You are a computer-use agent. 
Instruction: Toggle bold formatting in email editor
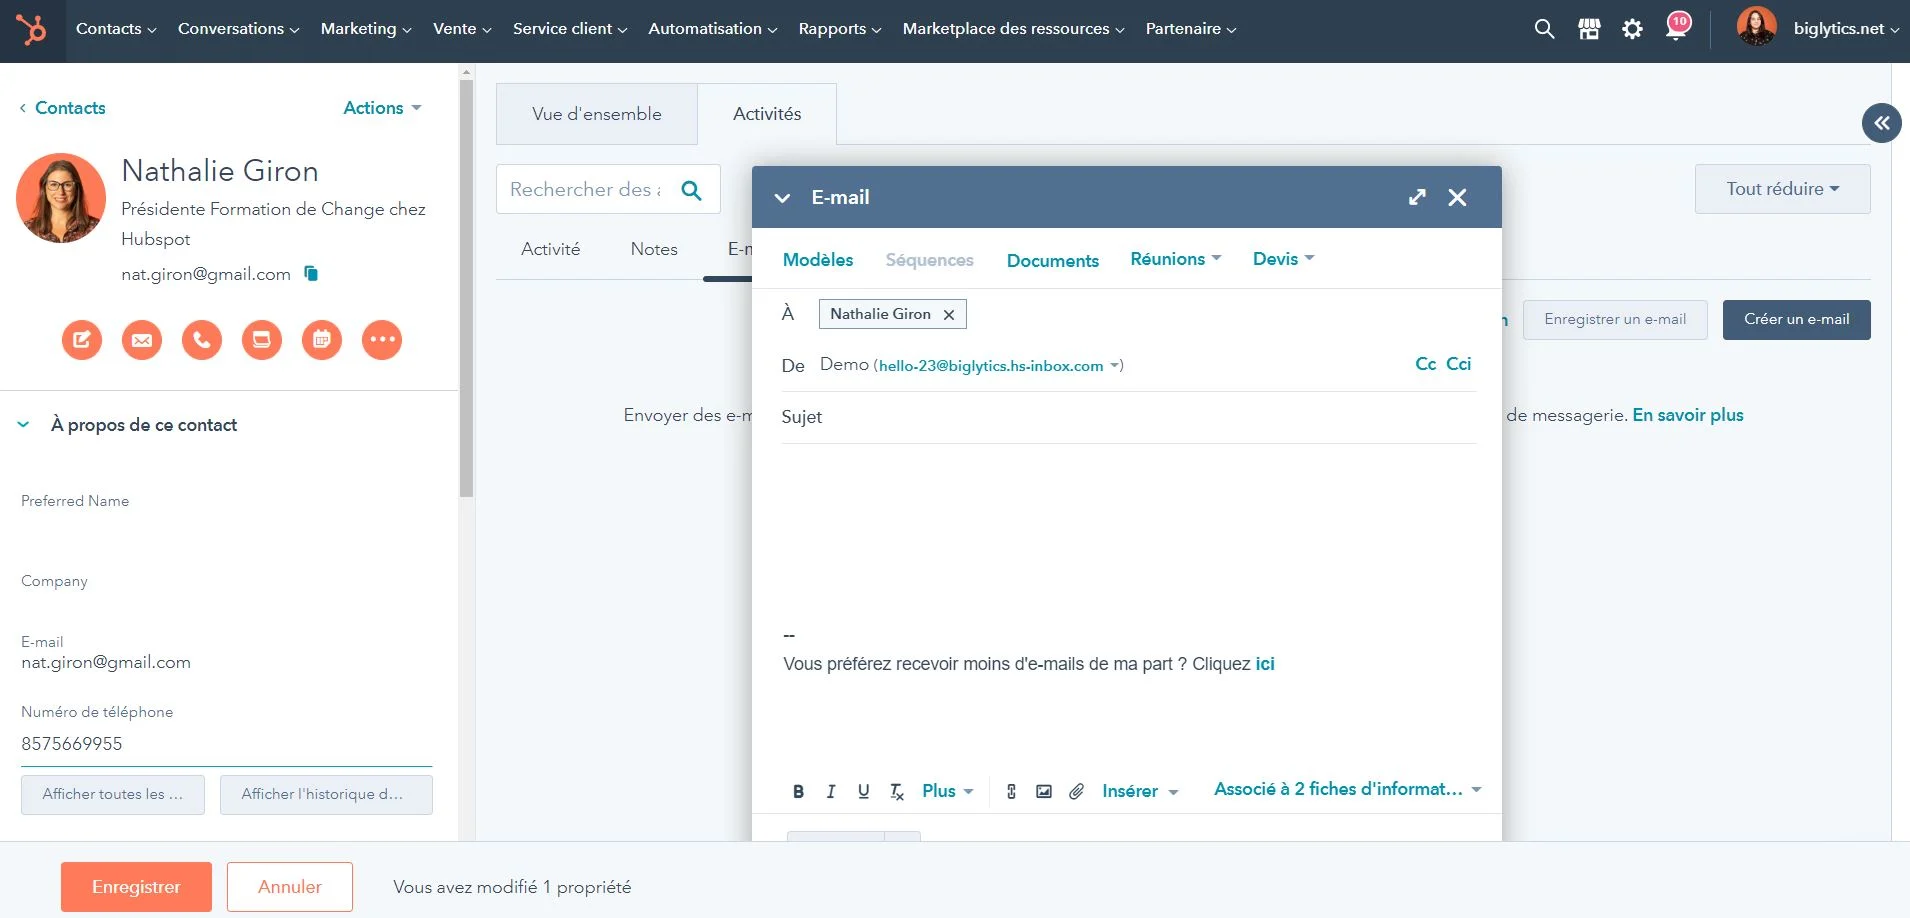(798, 791)
